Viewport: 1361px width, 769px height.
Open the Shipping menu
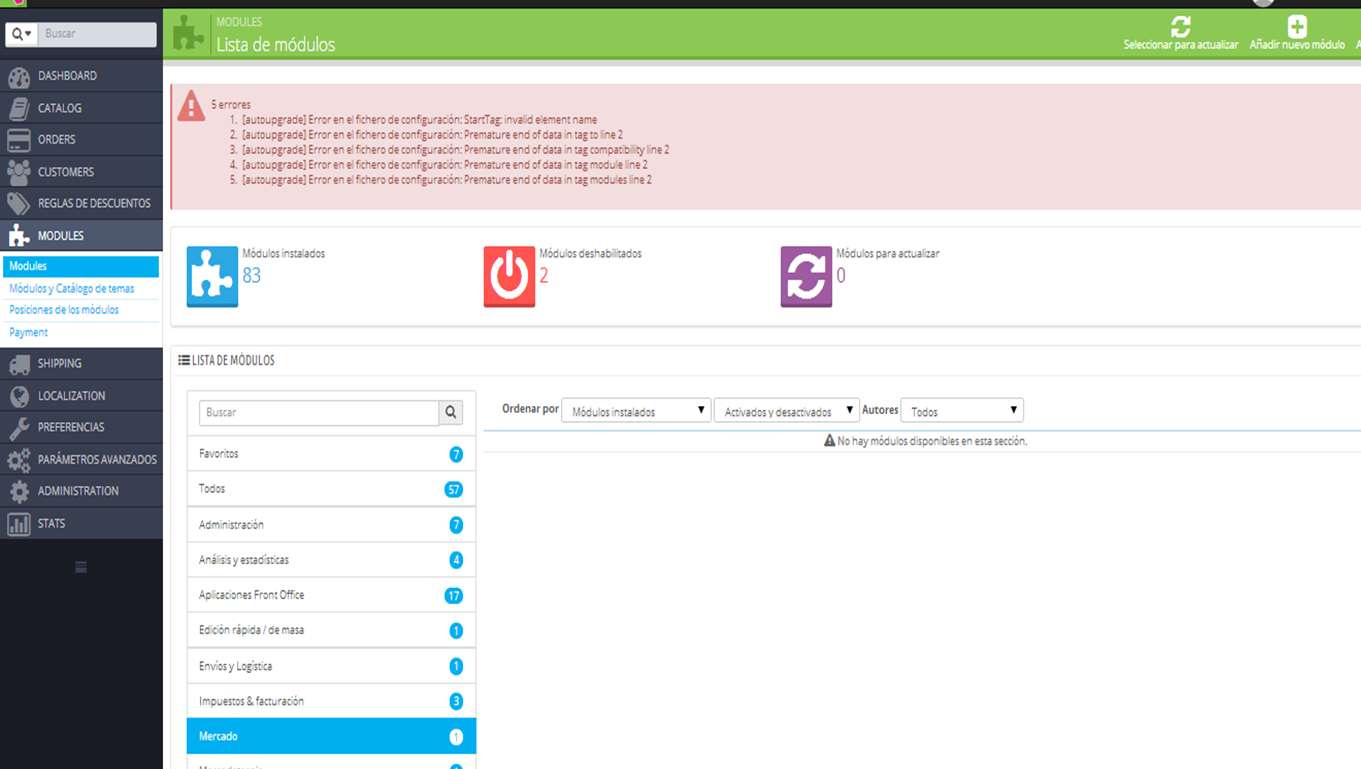tap(81, 364)
